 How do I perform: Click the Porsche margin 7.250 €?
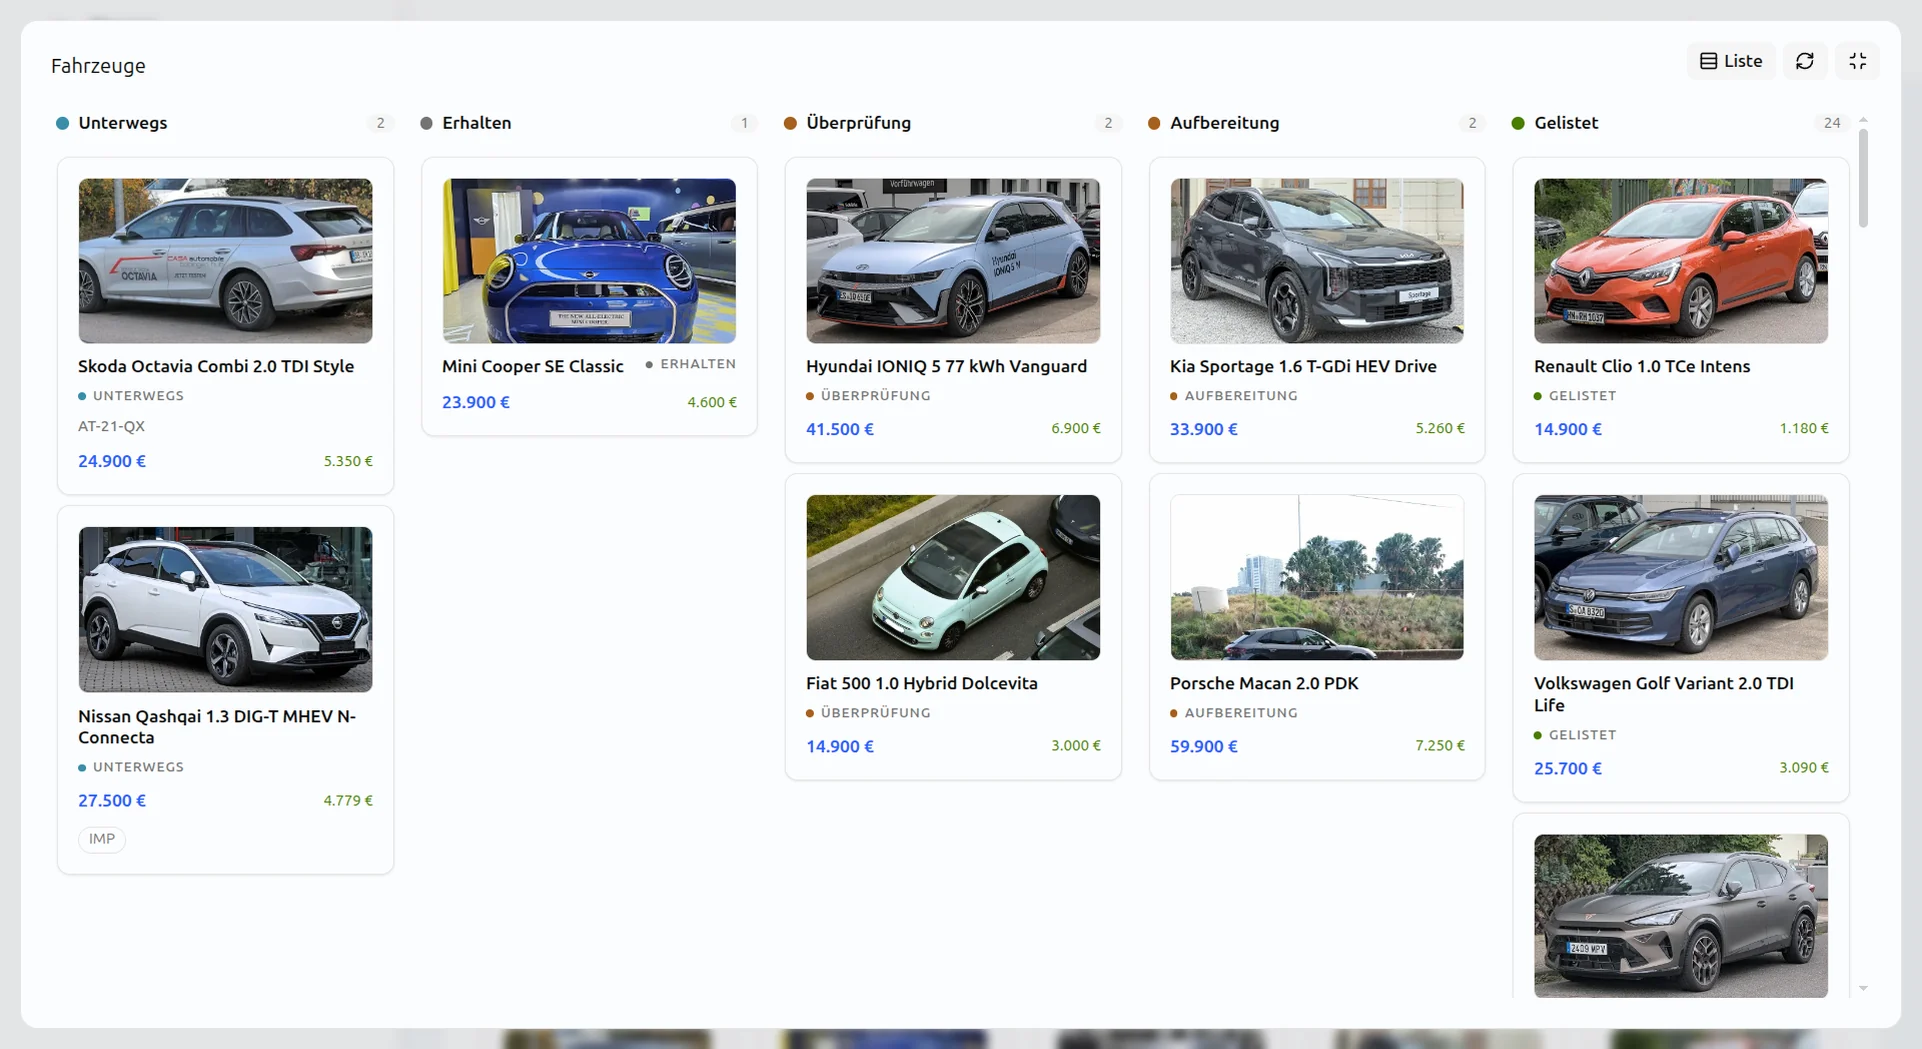pos(1440,745)
